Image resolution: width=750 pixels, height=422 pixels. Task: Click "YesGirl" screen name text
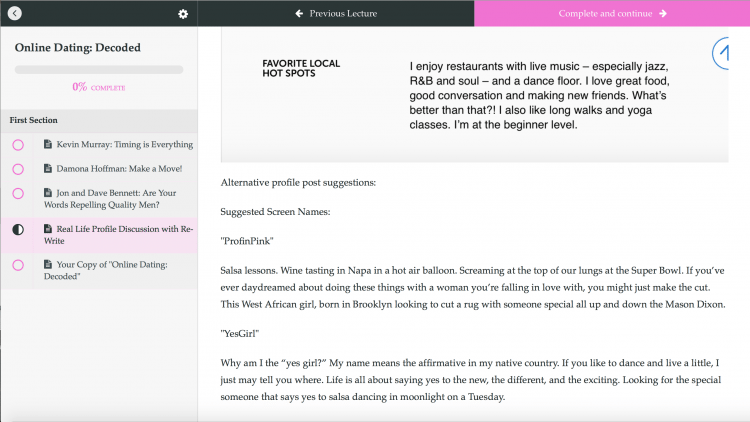point(240,333)
